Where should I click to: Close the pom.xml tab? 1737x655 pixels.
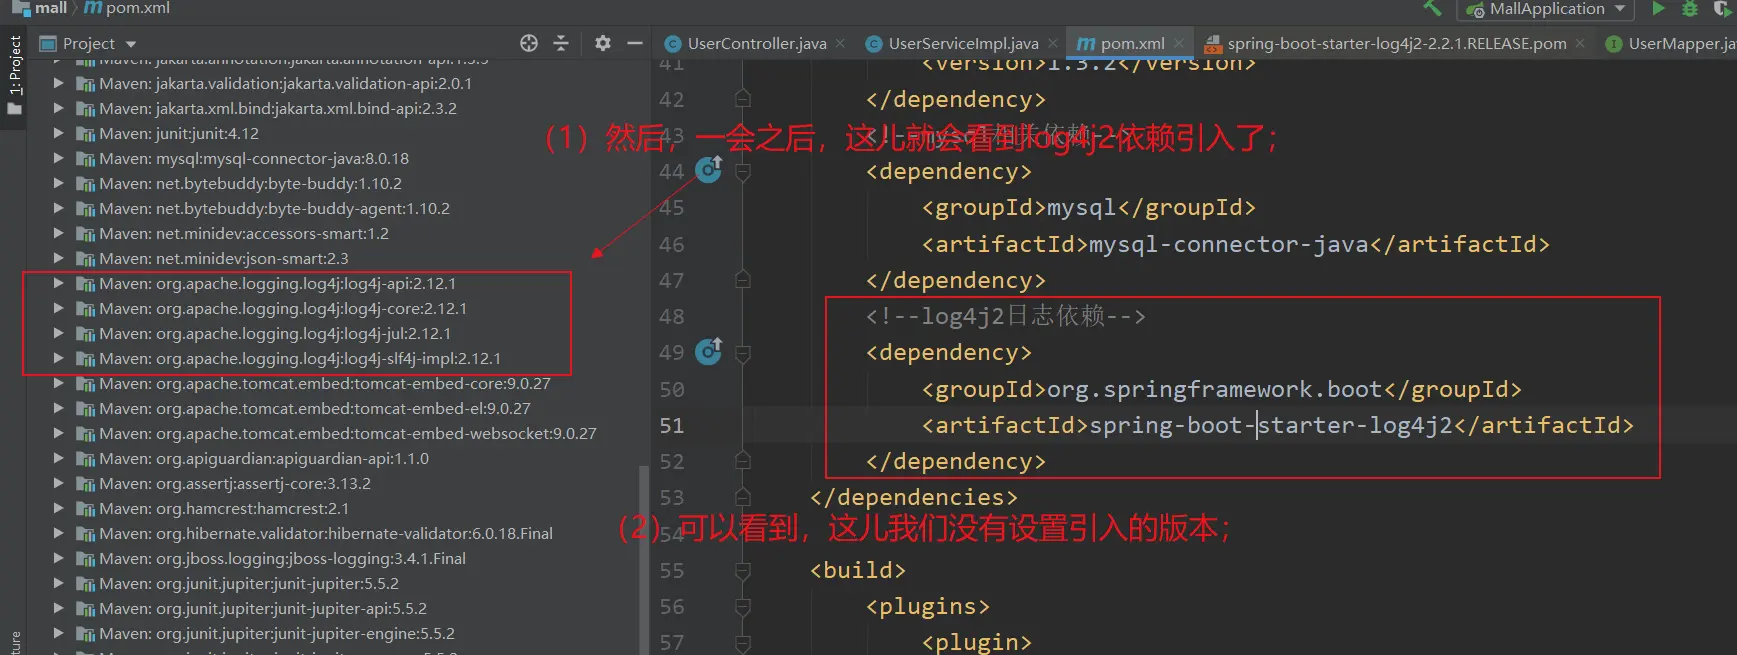click(1178, 43)
